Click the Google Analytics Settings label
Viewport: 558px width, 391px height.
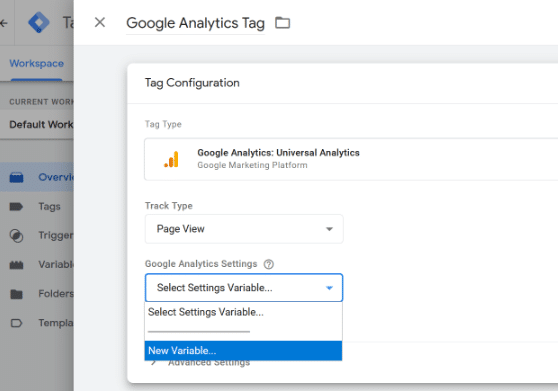click(x=201, y=264)
